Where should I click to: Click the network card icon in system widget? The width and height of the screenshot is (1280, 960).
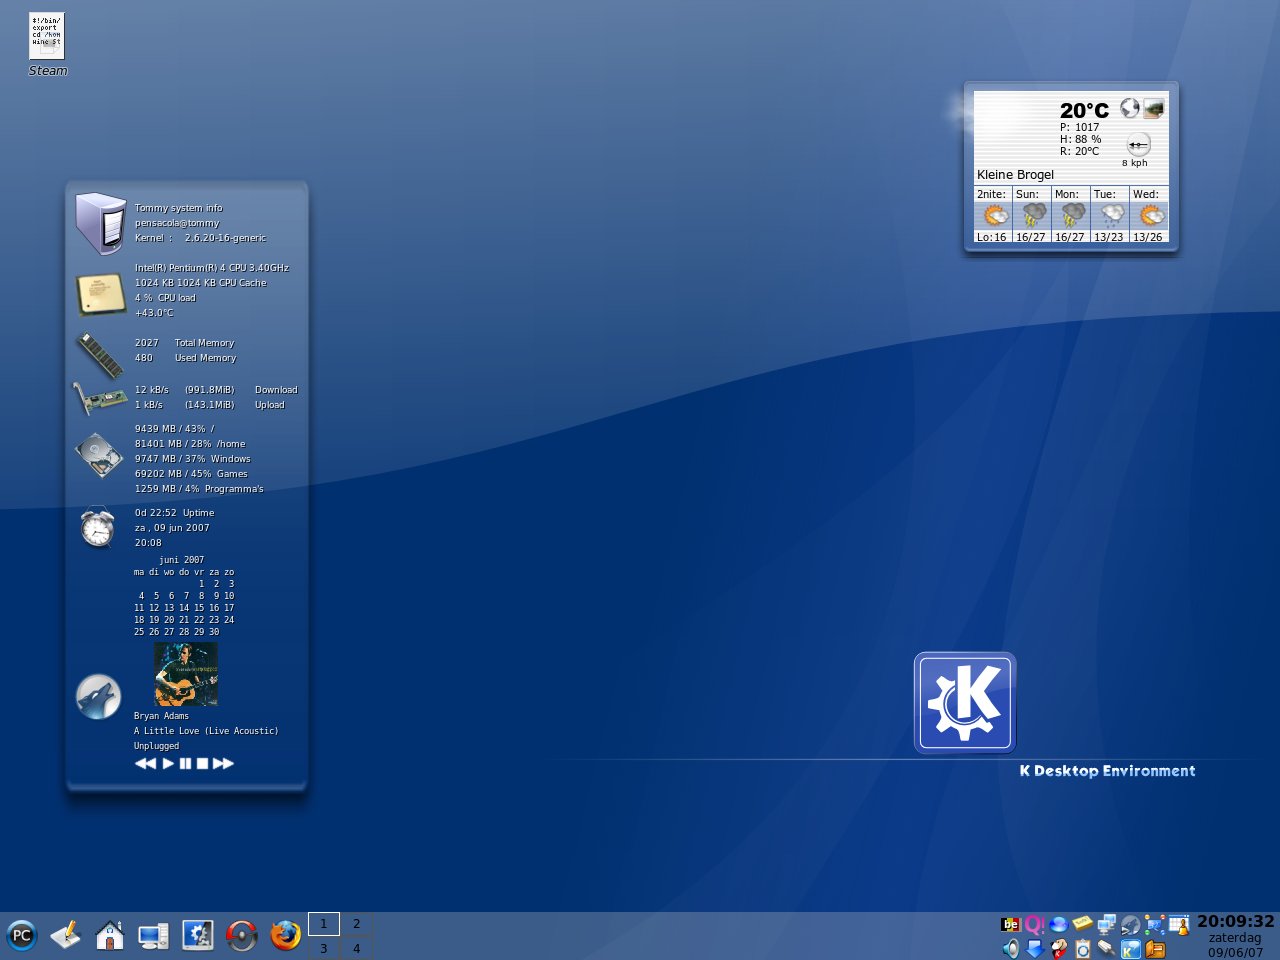click(100, 398)
